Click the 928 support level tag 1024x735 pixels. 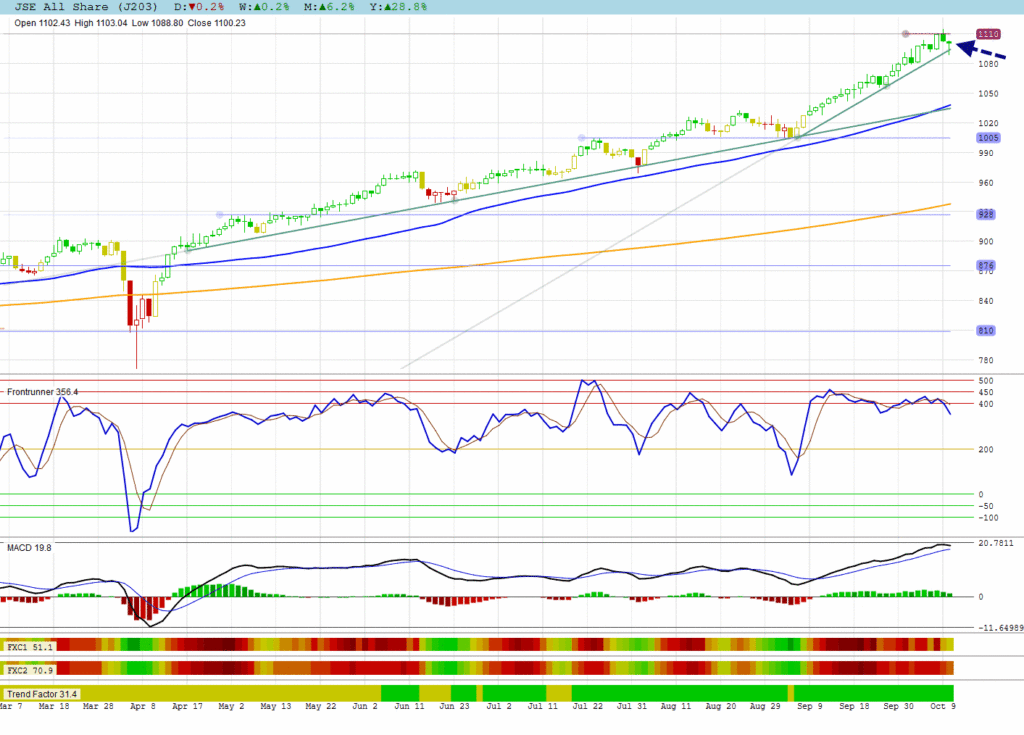[986, 214]
